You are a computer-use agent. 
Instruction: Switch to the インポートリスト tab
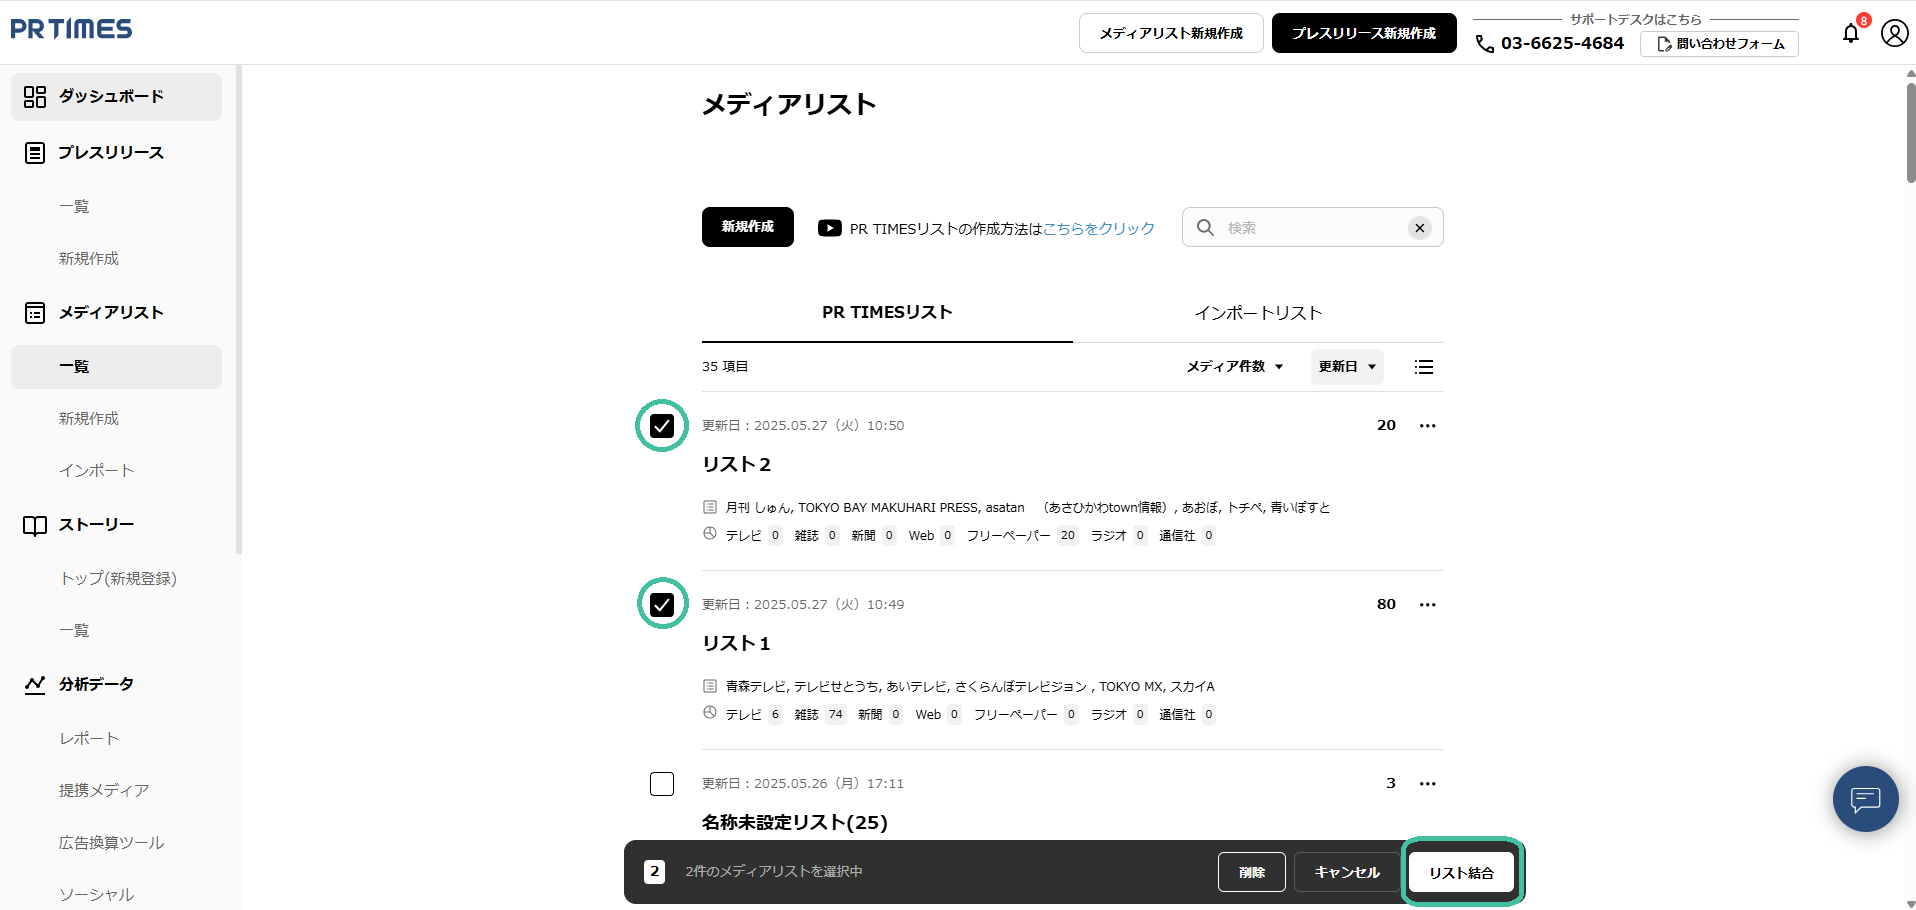[1257, 313]
